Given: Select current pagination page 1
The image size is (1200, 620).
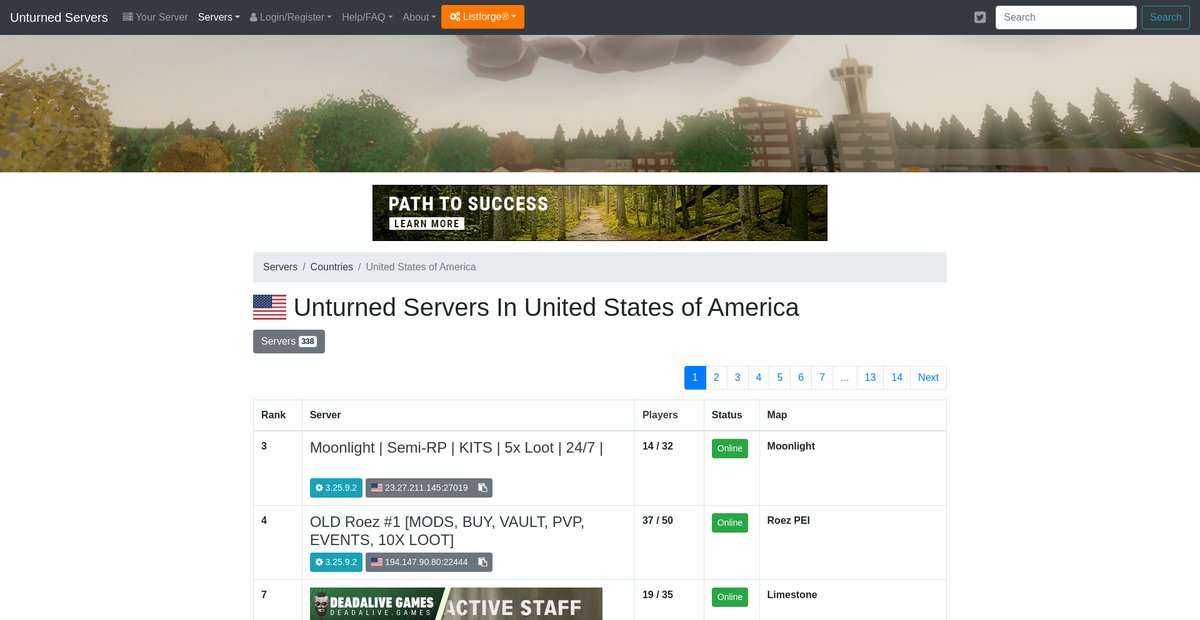Looking at the screenshot, I should pos(695,377).
